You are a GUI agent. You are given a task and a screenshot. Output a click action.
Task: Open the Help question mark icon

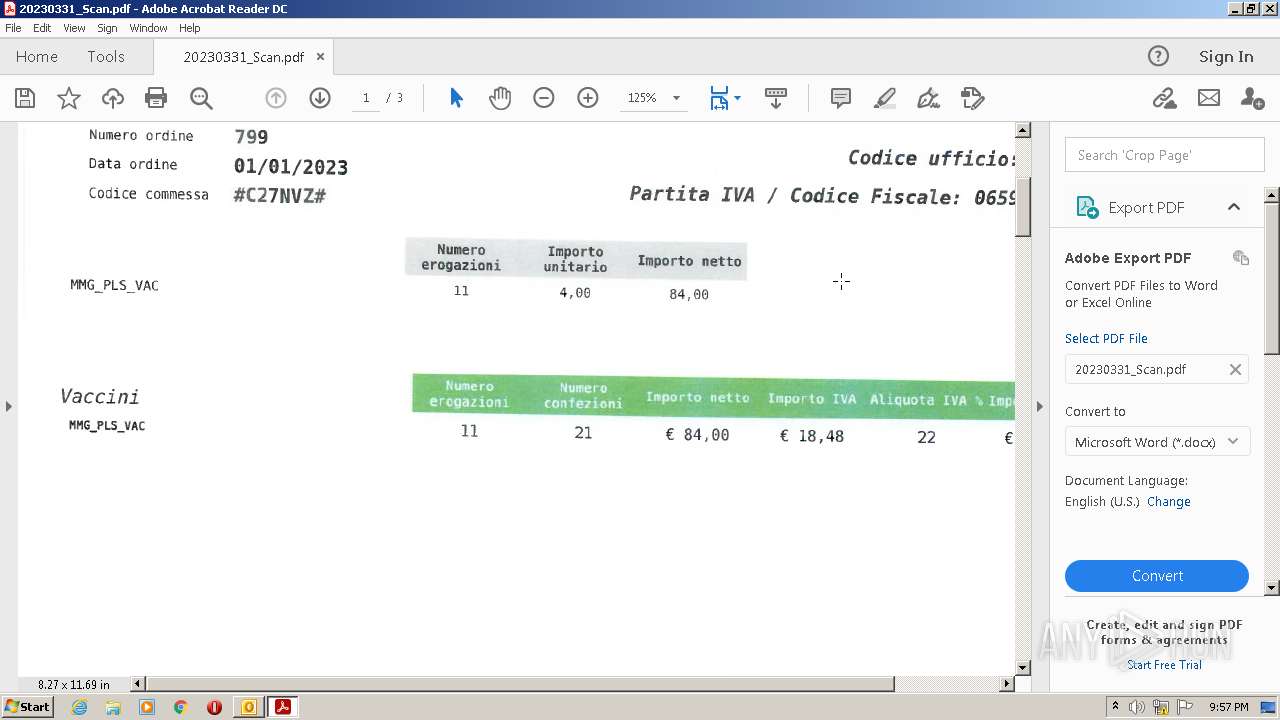[x=1158, y=56]
